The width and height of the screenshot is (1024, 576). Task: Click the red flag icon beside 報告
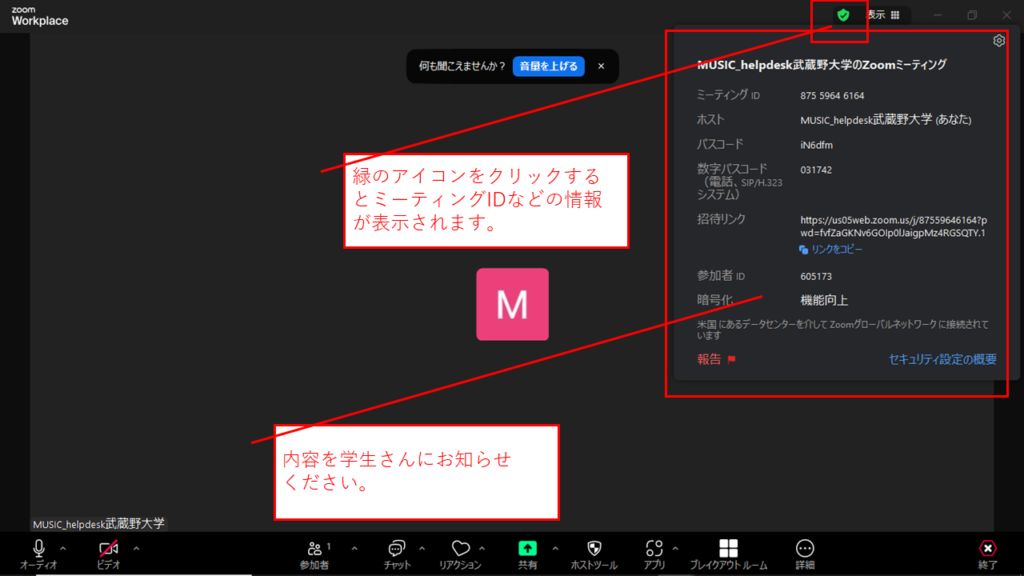pos(731,359)
